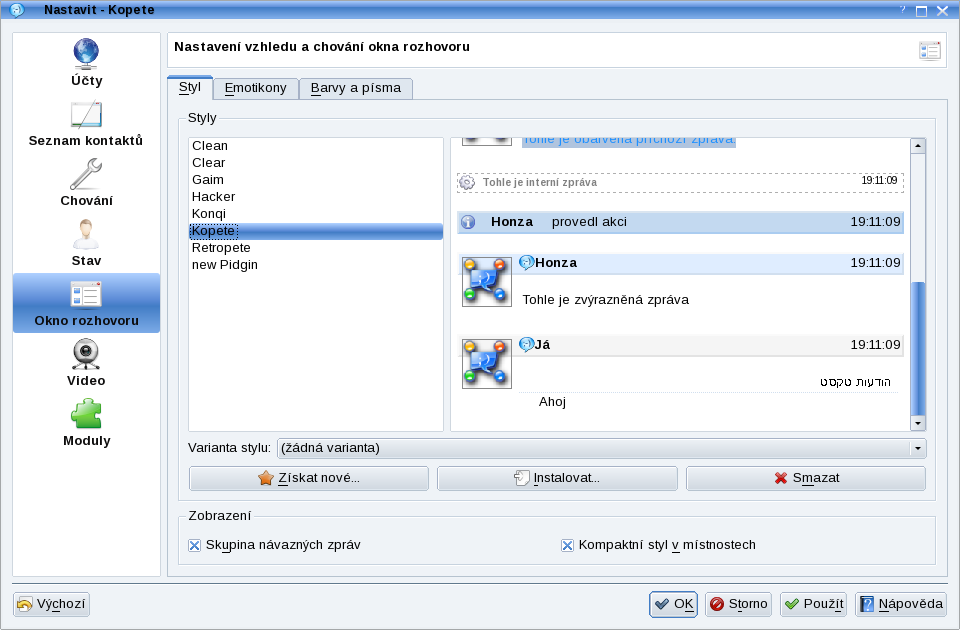
Task: Click the chat window icon in header
Action: click(x=929, y=51)
